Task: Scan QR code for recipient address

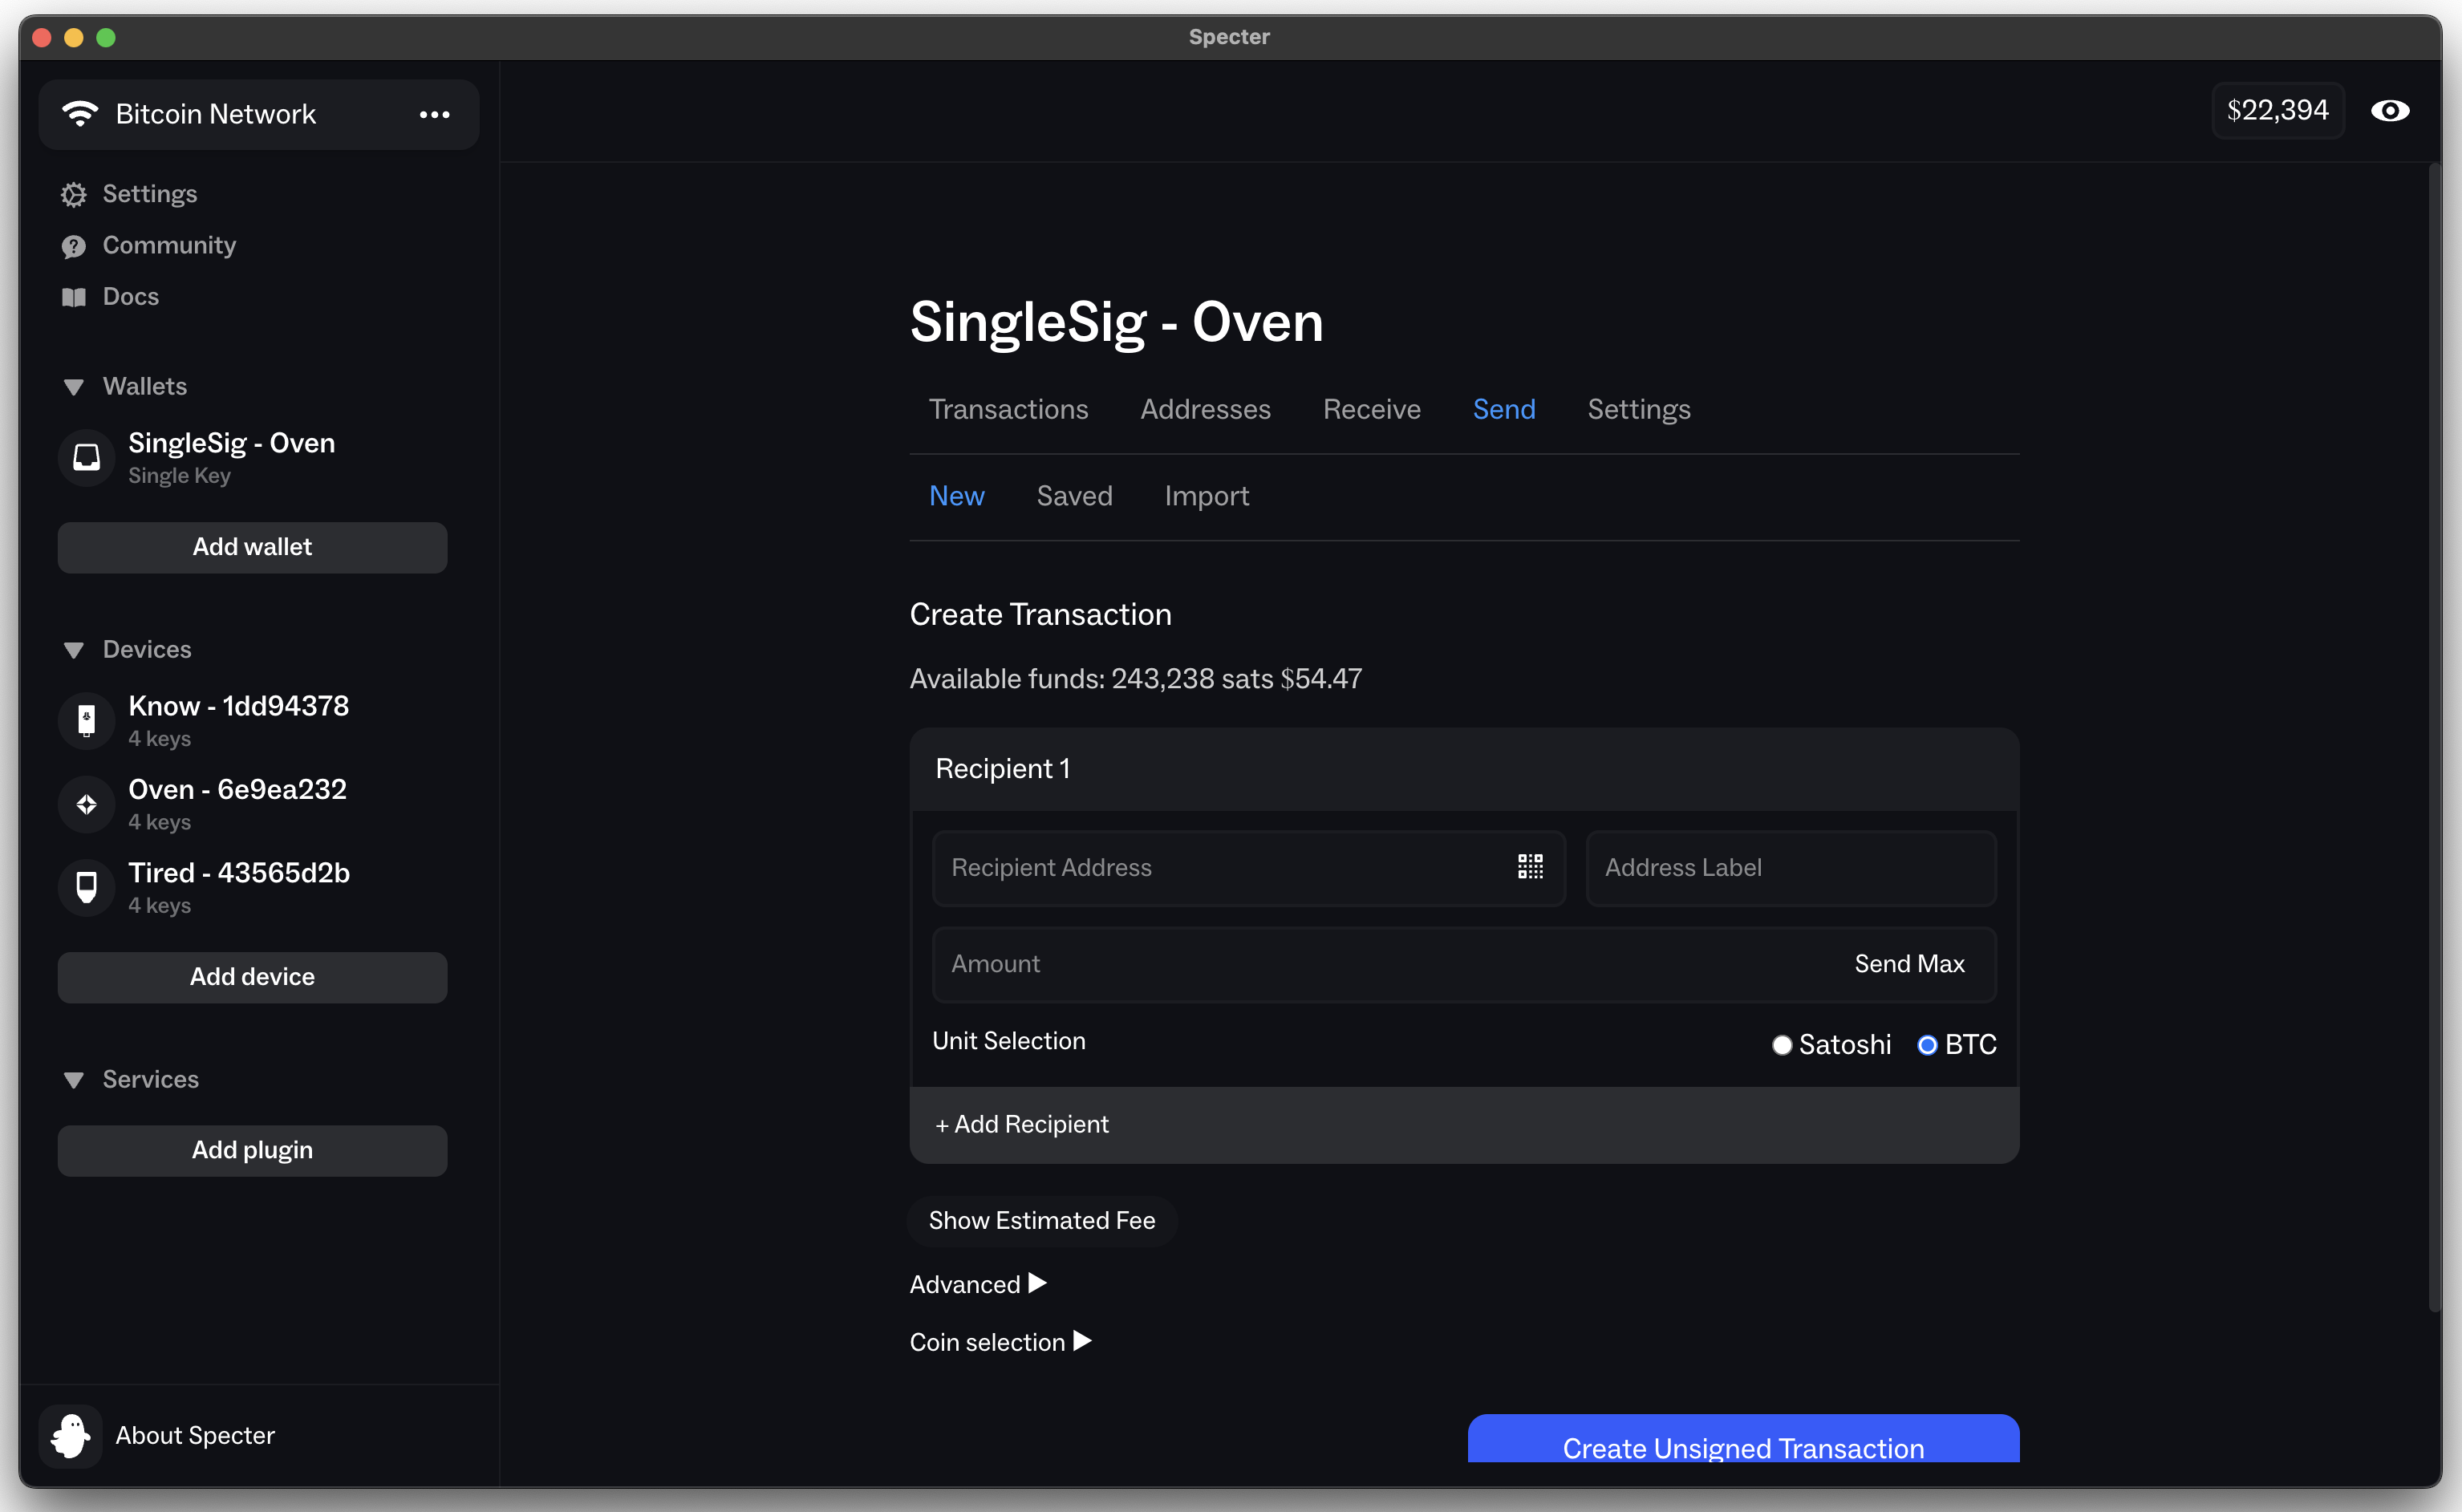Action: click(1530, 867)
